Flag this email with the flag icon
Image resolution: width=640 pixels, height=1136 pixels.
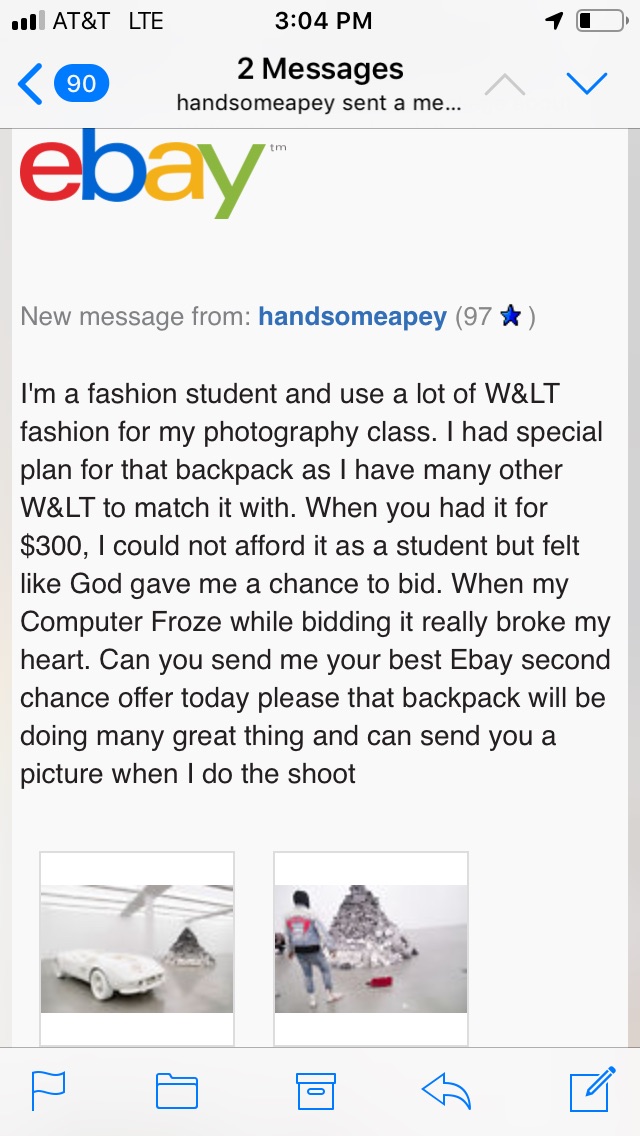[x=49, y=1090]
